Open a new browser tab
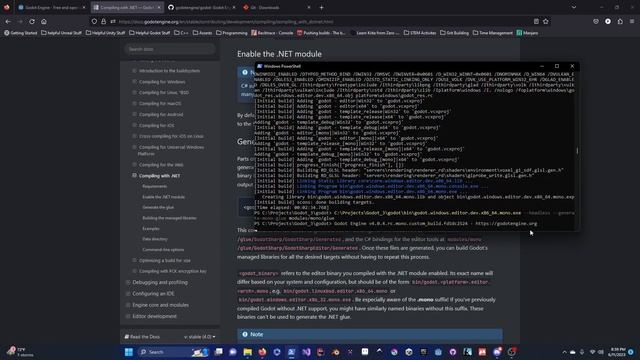 [322, 7]
